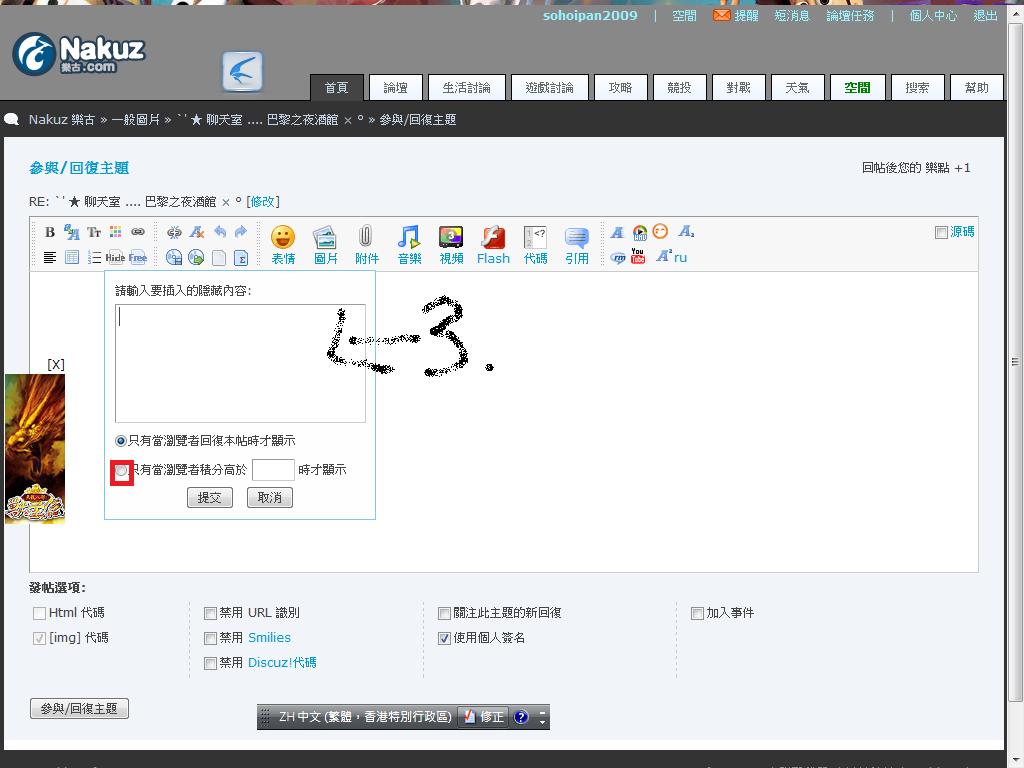Open the 表情 smiley picker
1024x768 pixels.
[283, 246]
